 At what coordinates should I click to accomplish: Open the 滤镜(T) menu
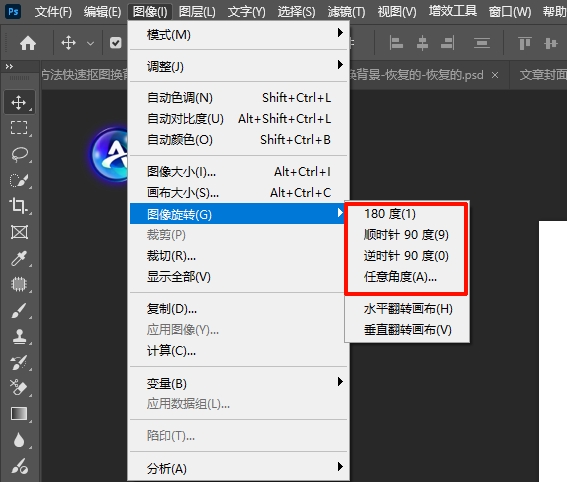pyautogui.click(x=346, y=12)
